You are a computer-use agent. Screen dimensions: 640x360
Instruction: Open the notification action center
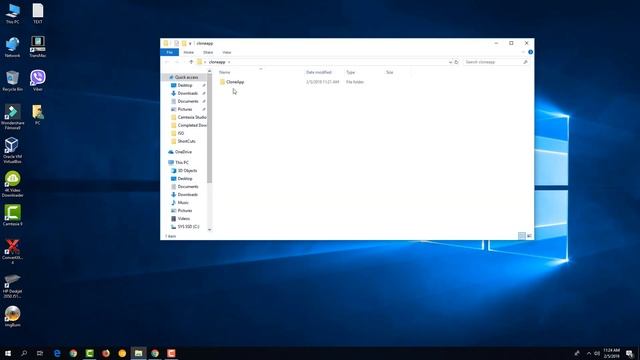coord(630,353)
